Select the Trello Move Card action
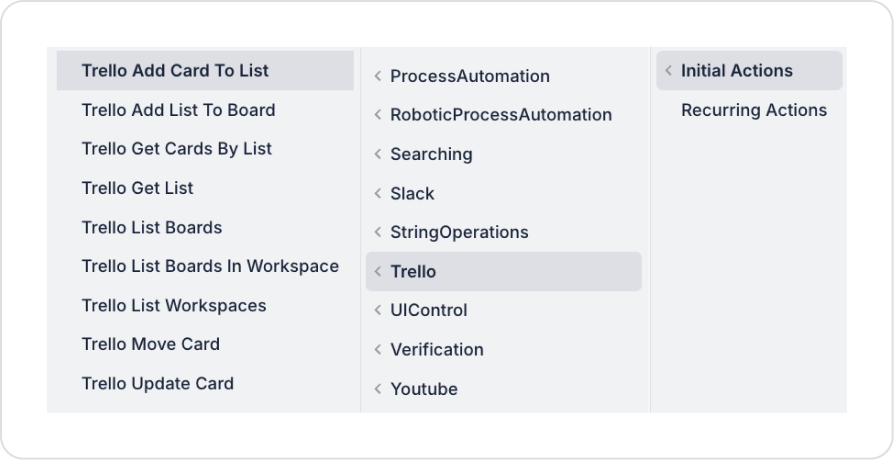 point(151,344)
